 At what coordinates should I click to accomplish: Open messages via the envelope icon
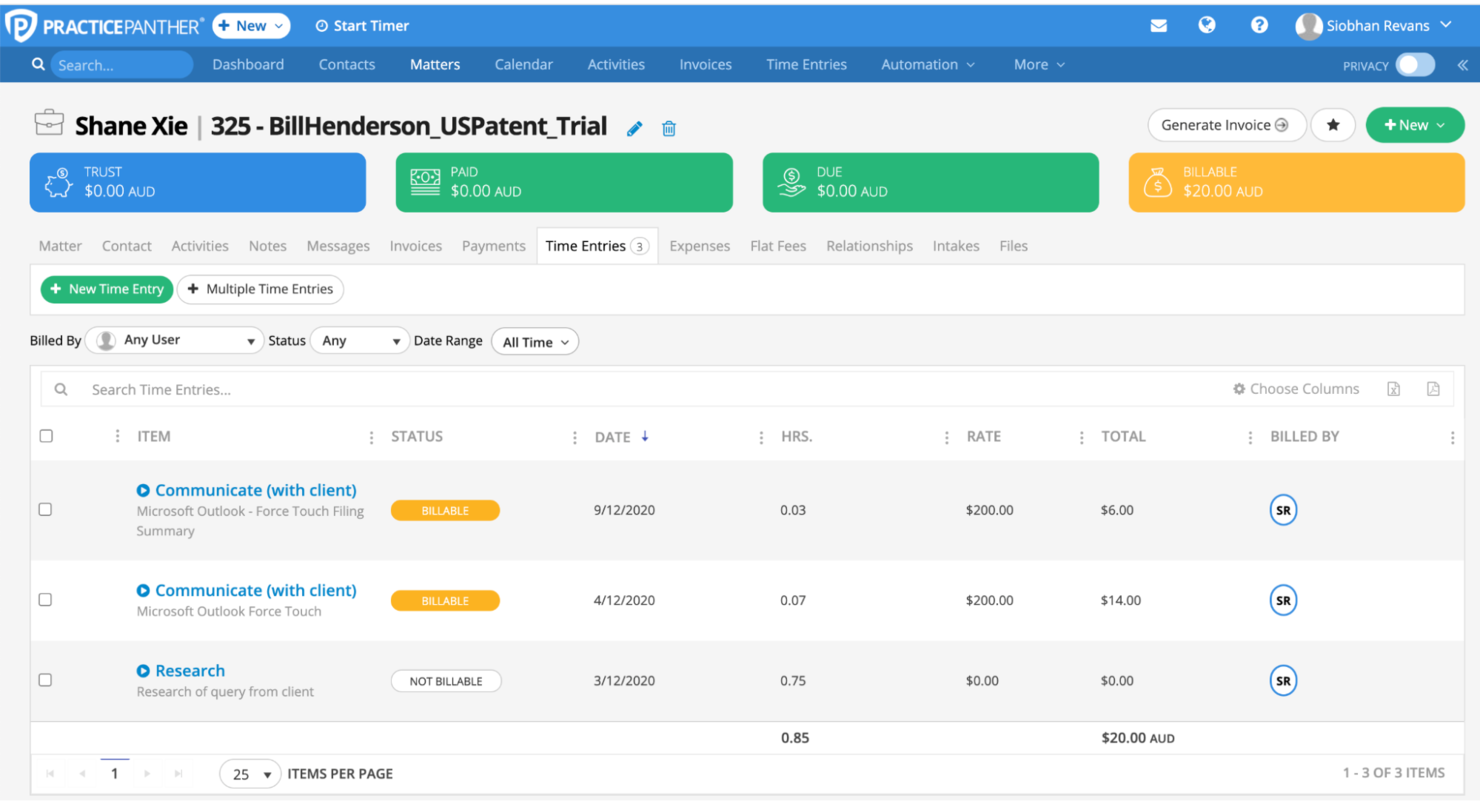pyautogui.click(x=1159, y=25)
